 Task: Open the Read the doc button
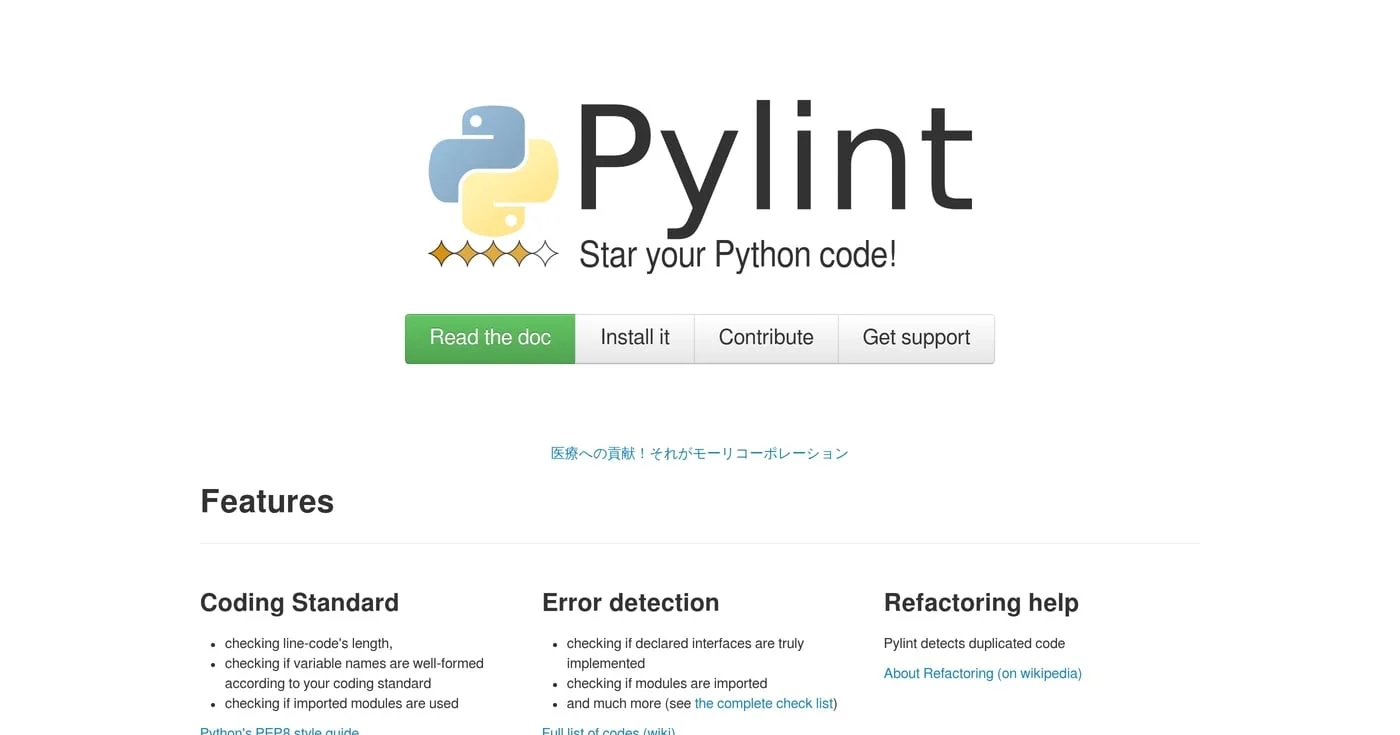coord(490,338)
